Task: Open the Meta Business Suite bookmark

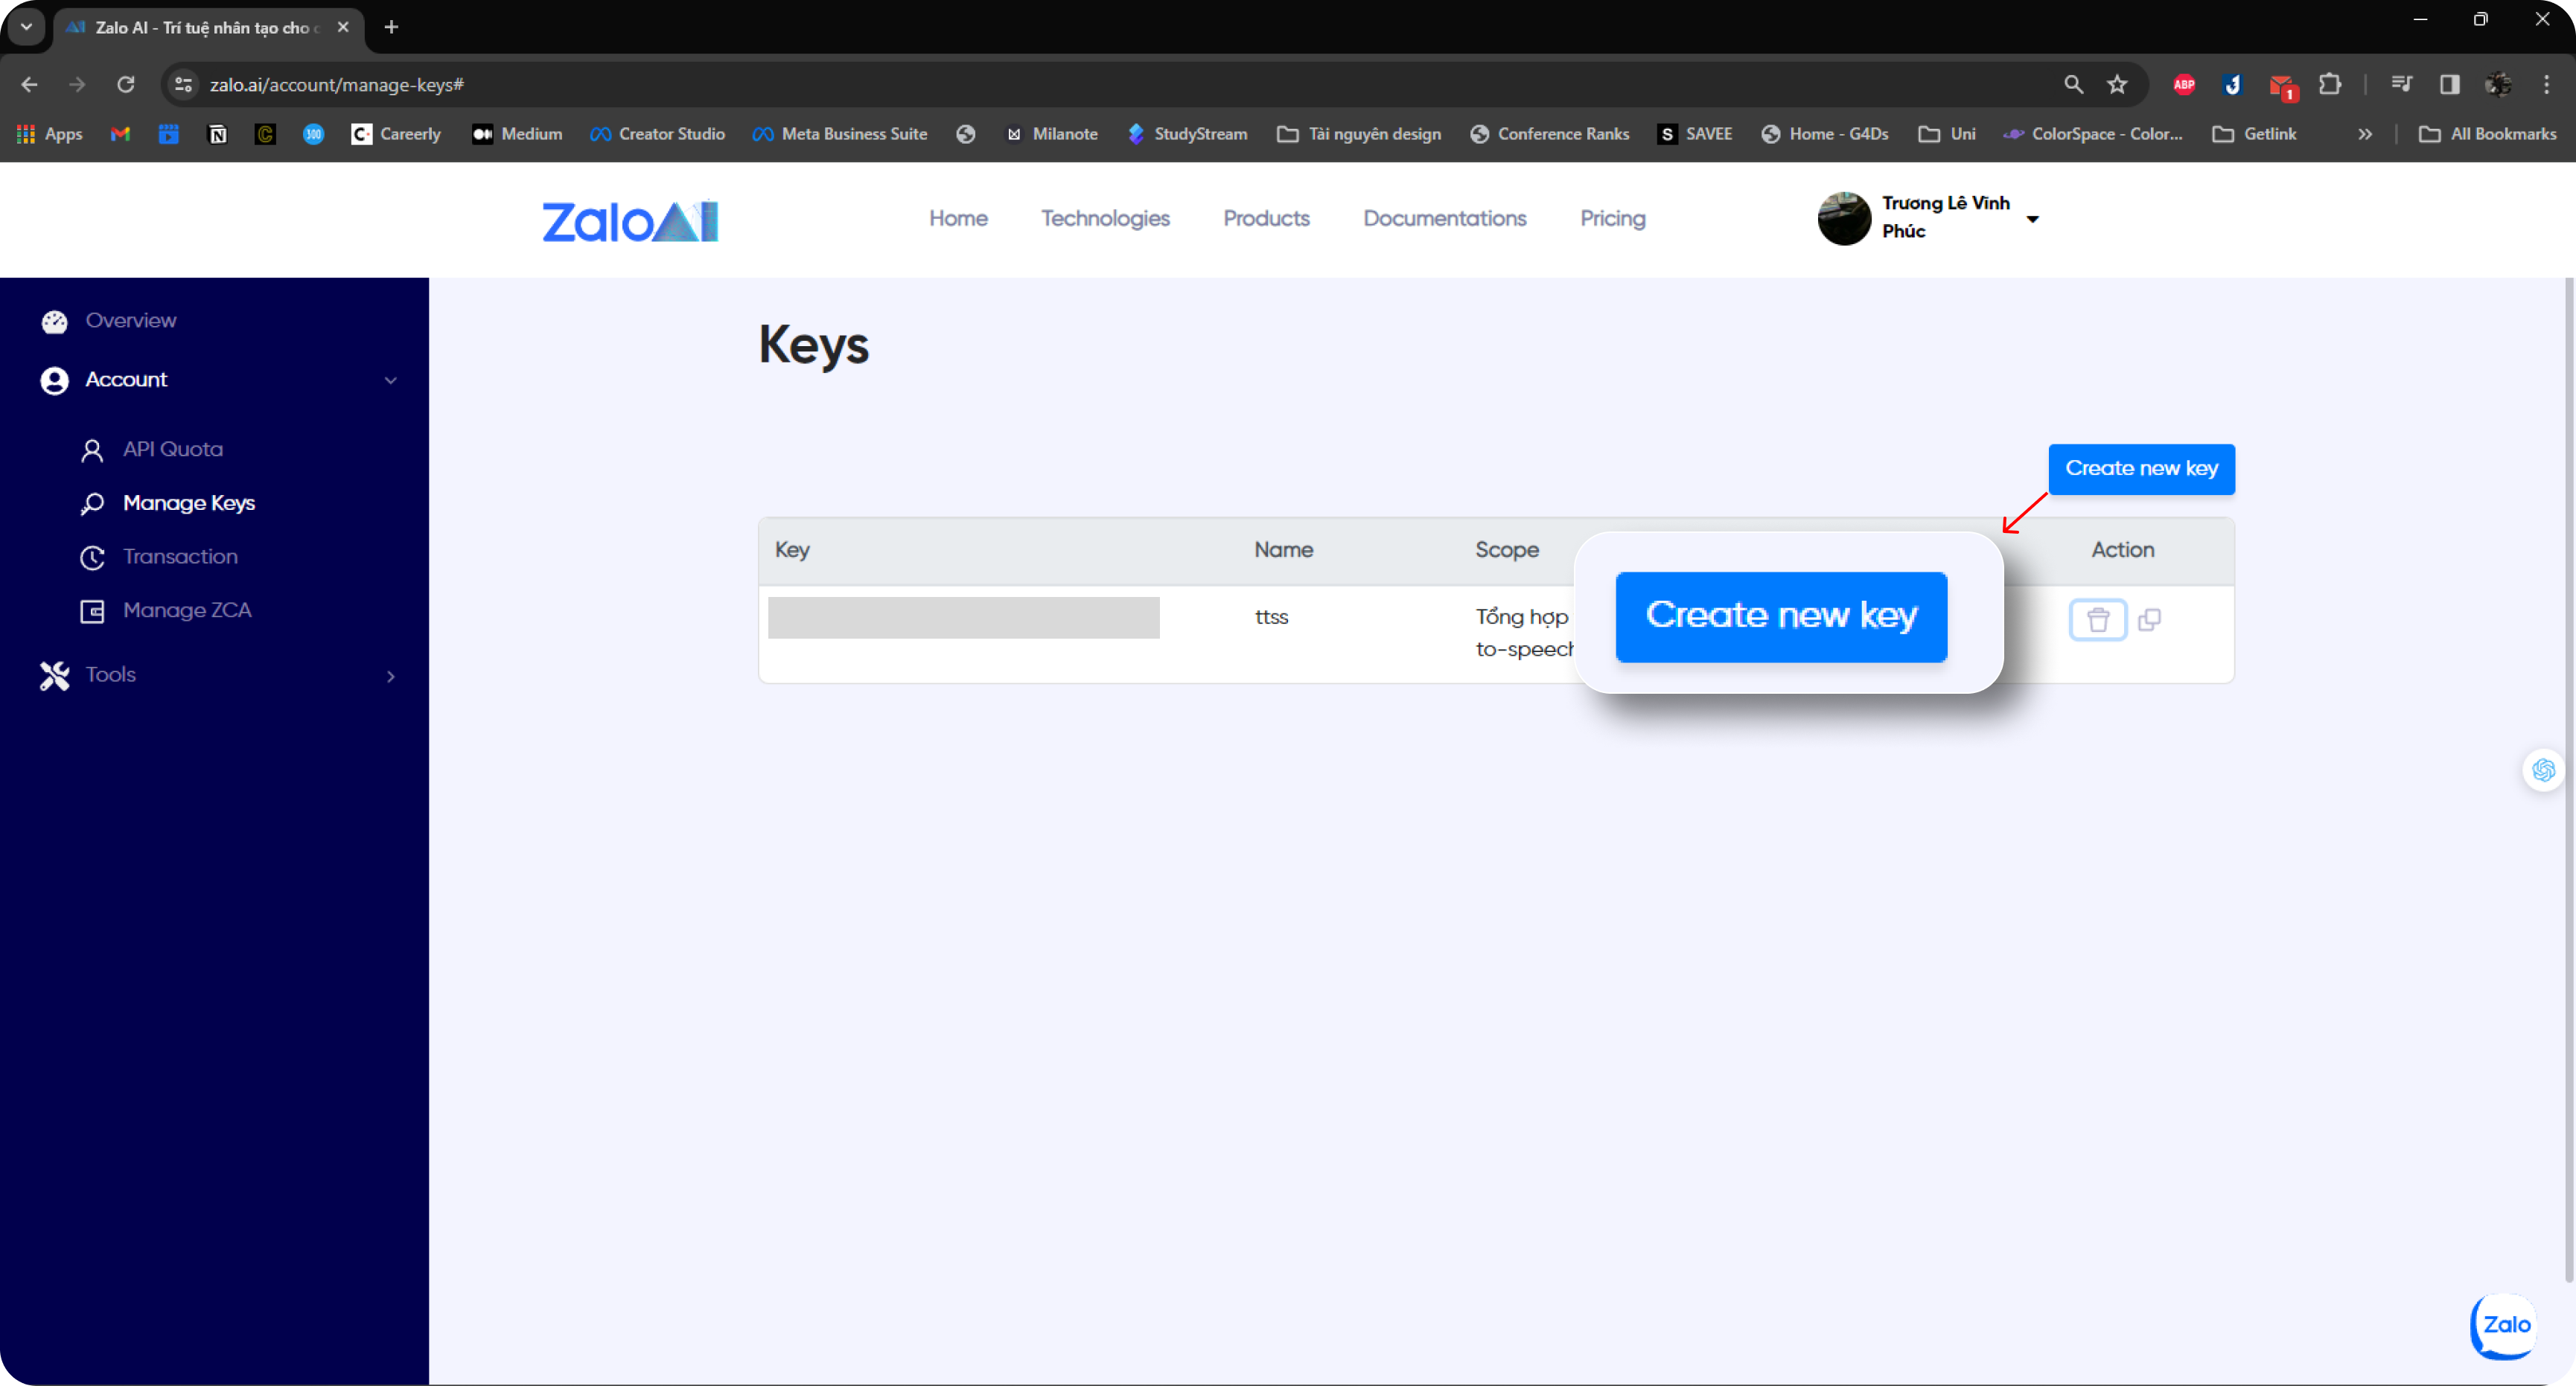Action: 840,134
